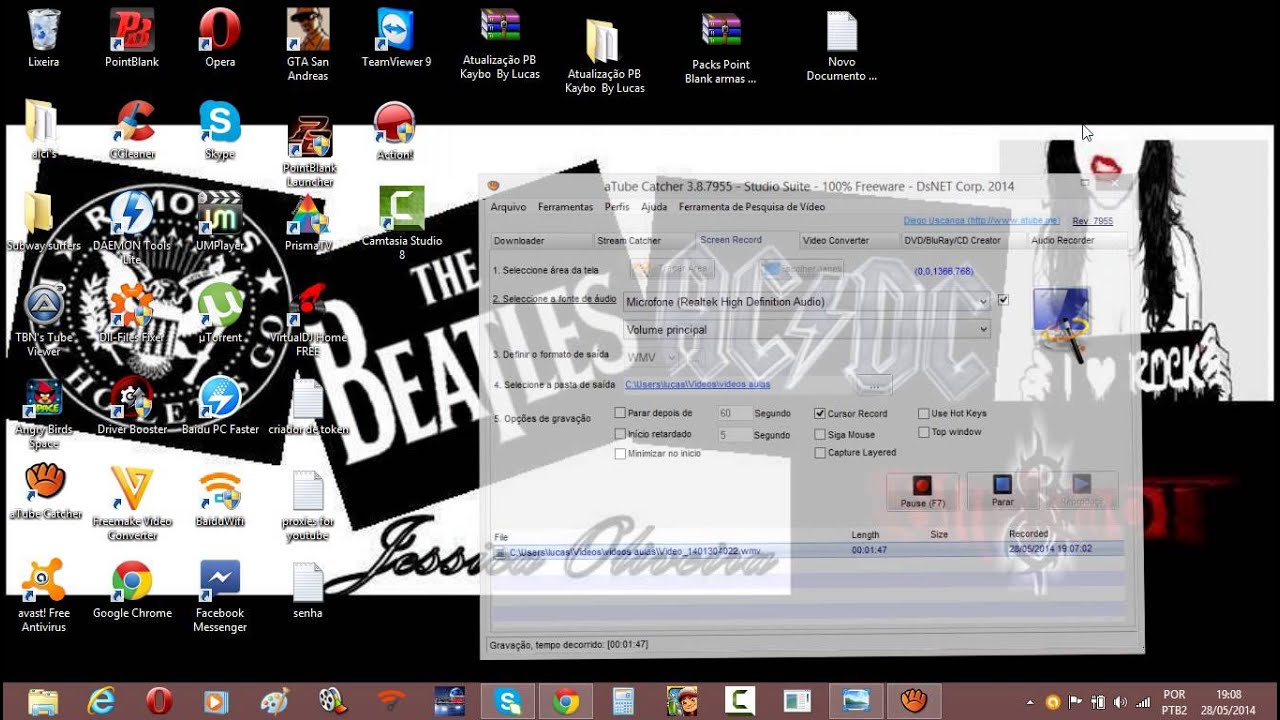The width and height of the screenshot is (1280, 720).
Task: Select the senha text file icon
Action: tap(308, 590)
